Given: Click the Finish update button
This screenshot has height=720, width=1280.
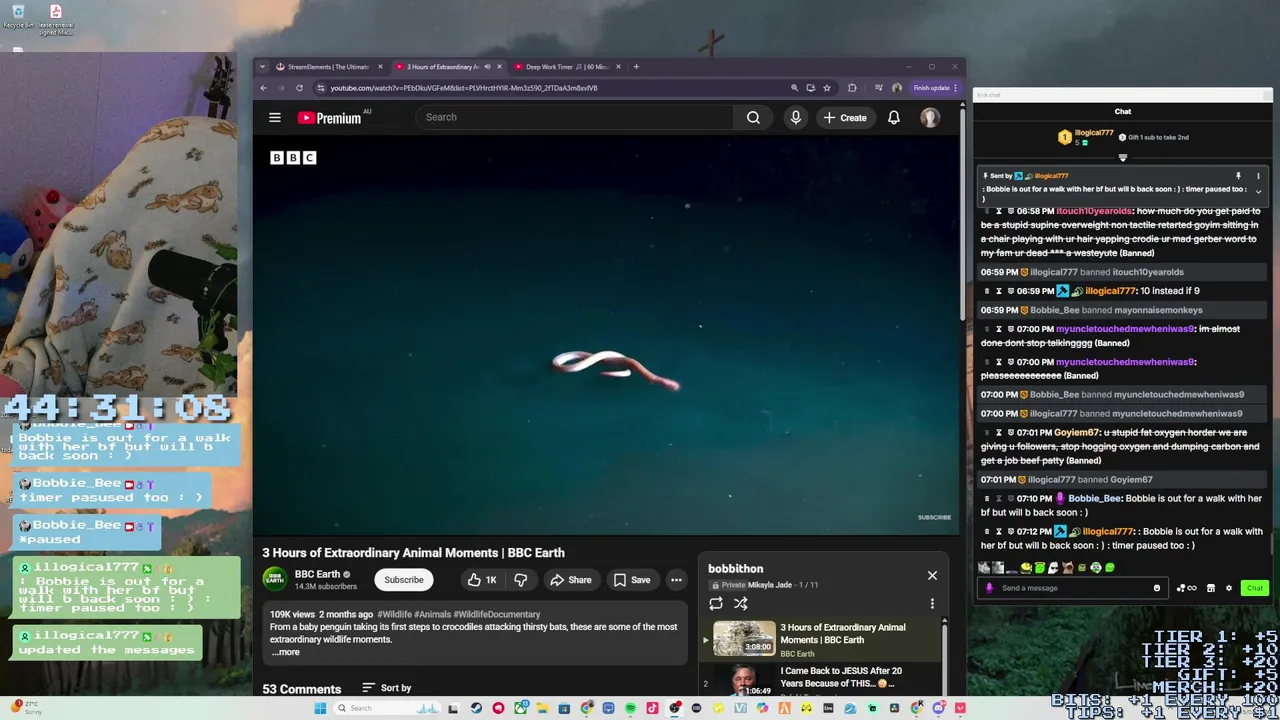Looking at the screenshot, I should pos(932,88).
